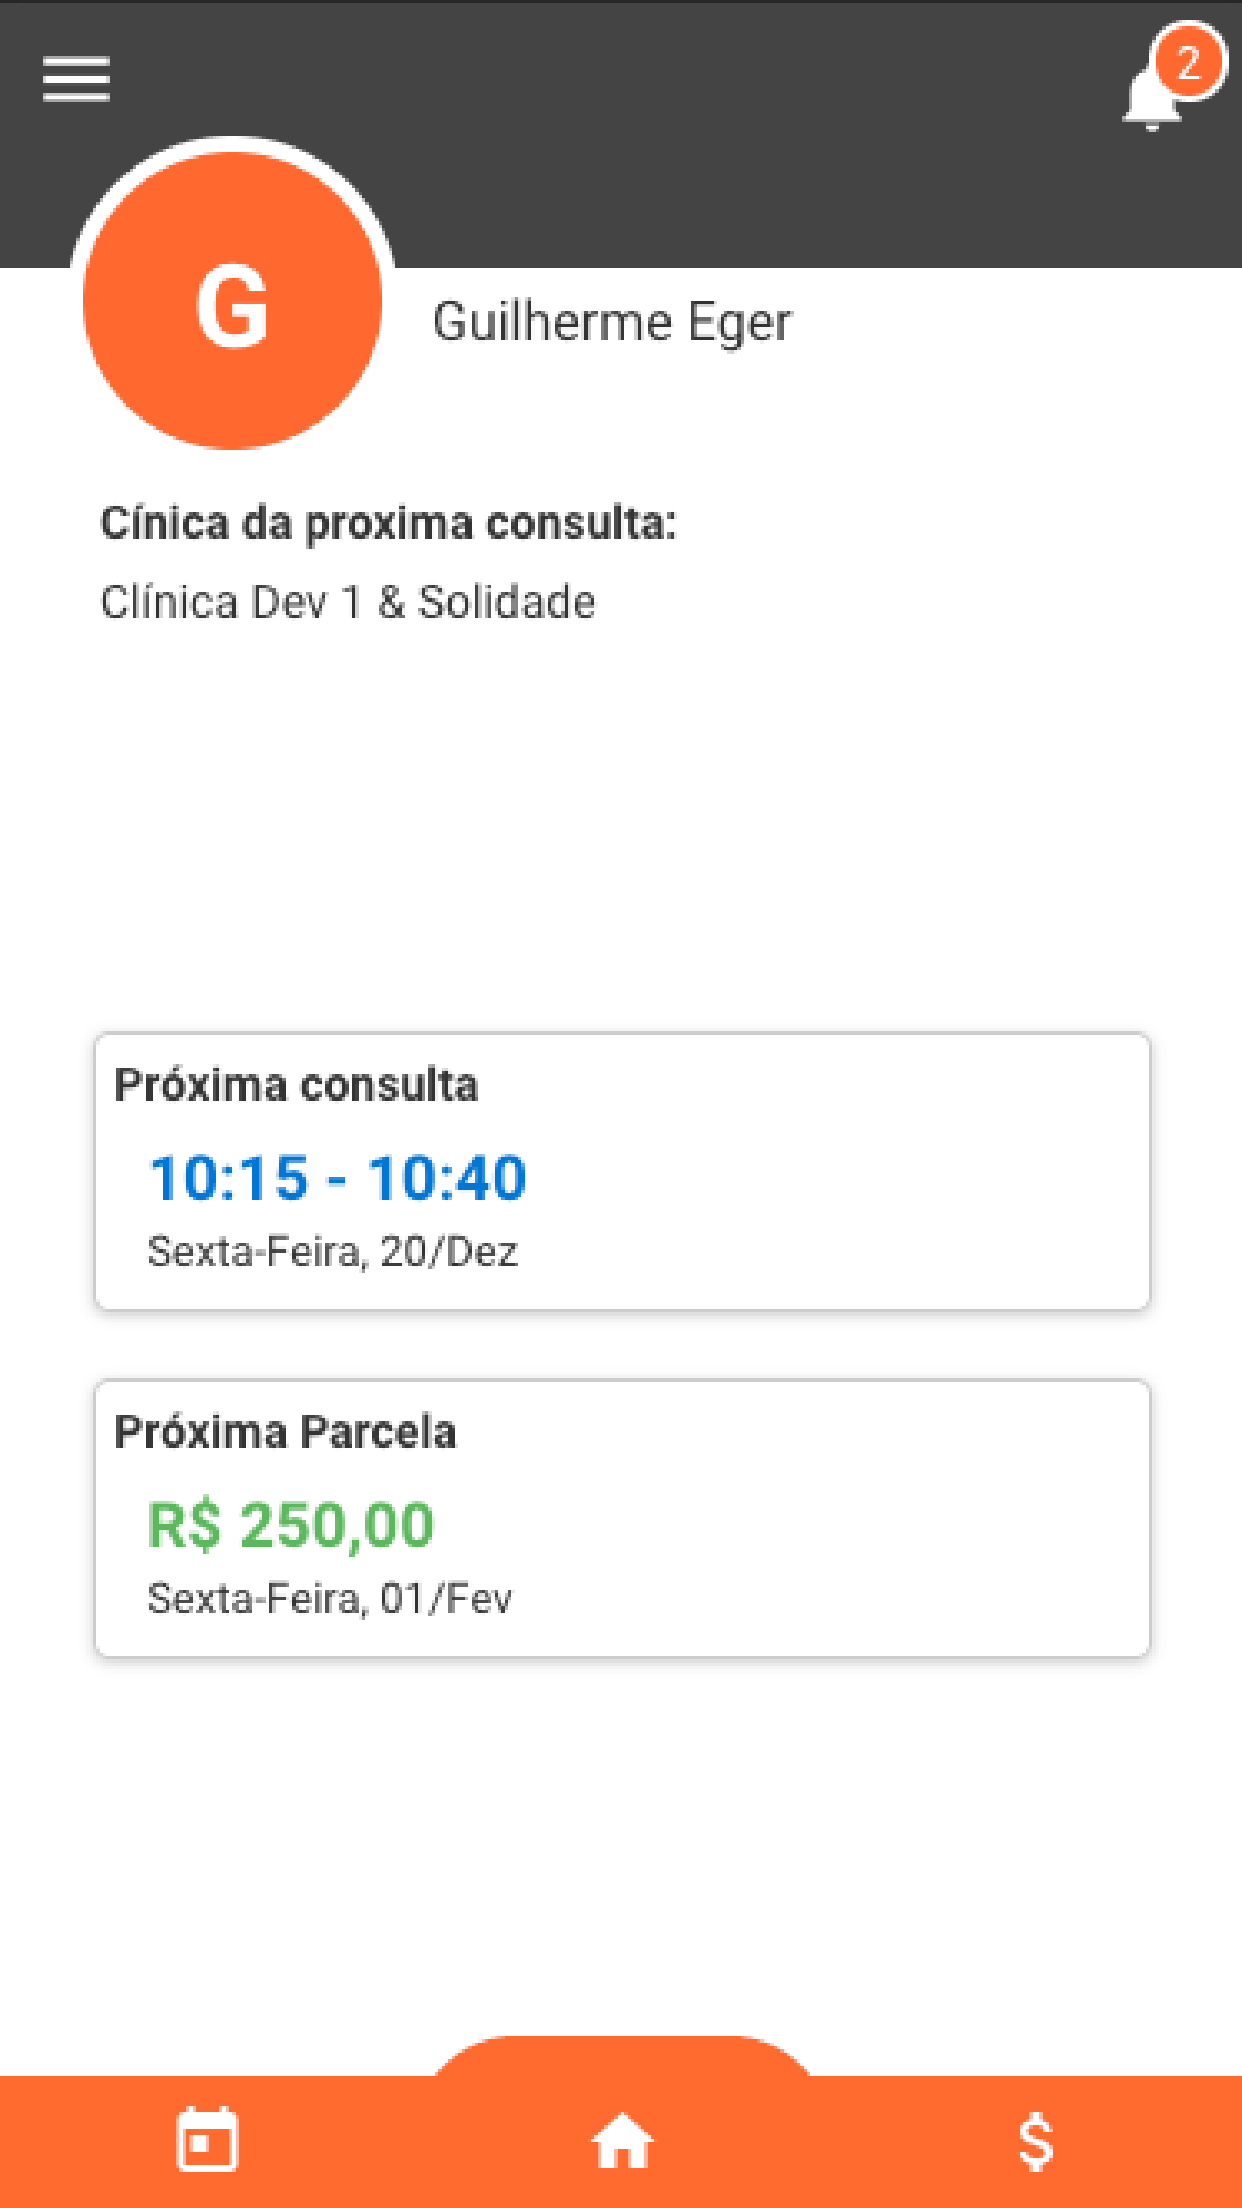Click empty area right of installment amount

click(x=800, y=1525)
